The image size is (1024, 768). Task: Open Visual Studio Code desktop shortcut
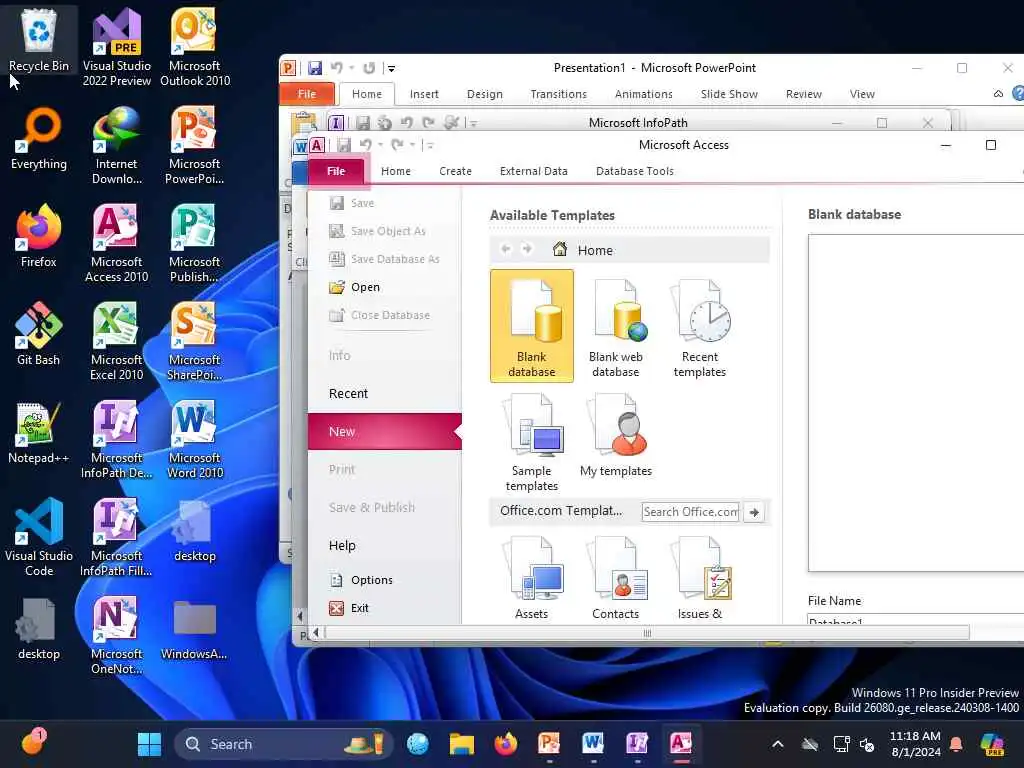tap(39, 537)
